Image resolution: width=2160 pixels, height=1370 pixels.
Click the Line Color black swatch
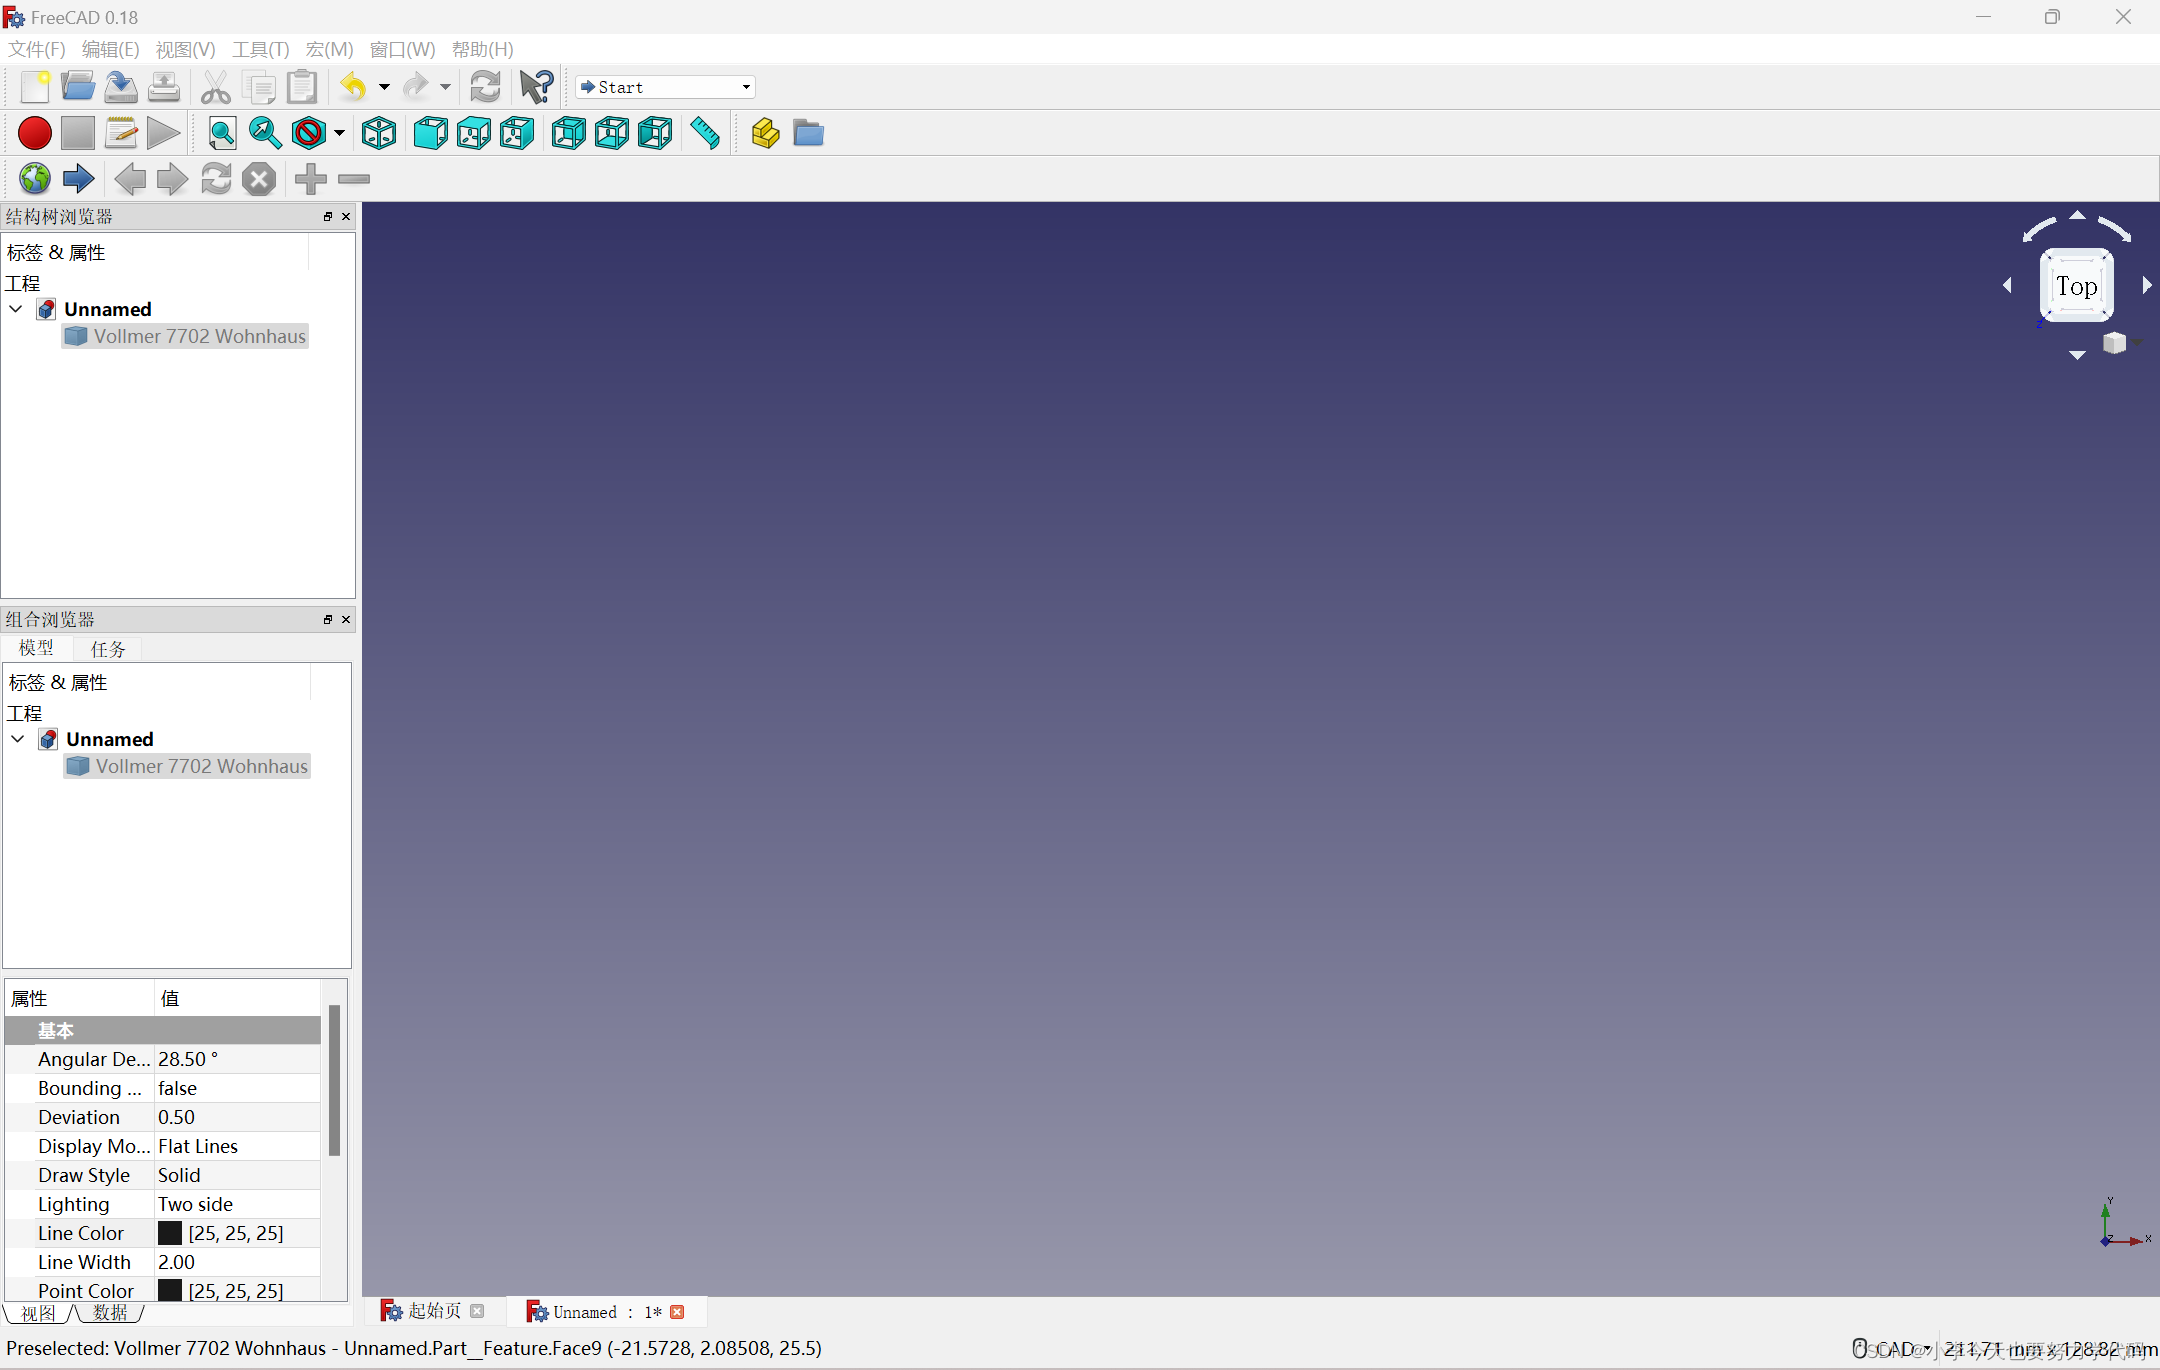(x=170, y=1233)
